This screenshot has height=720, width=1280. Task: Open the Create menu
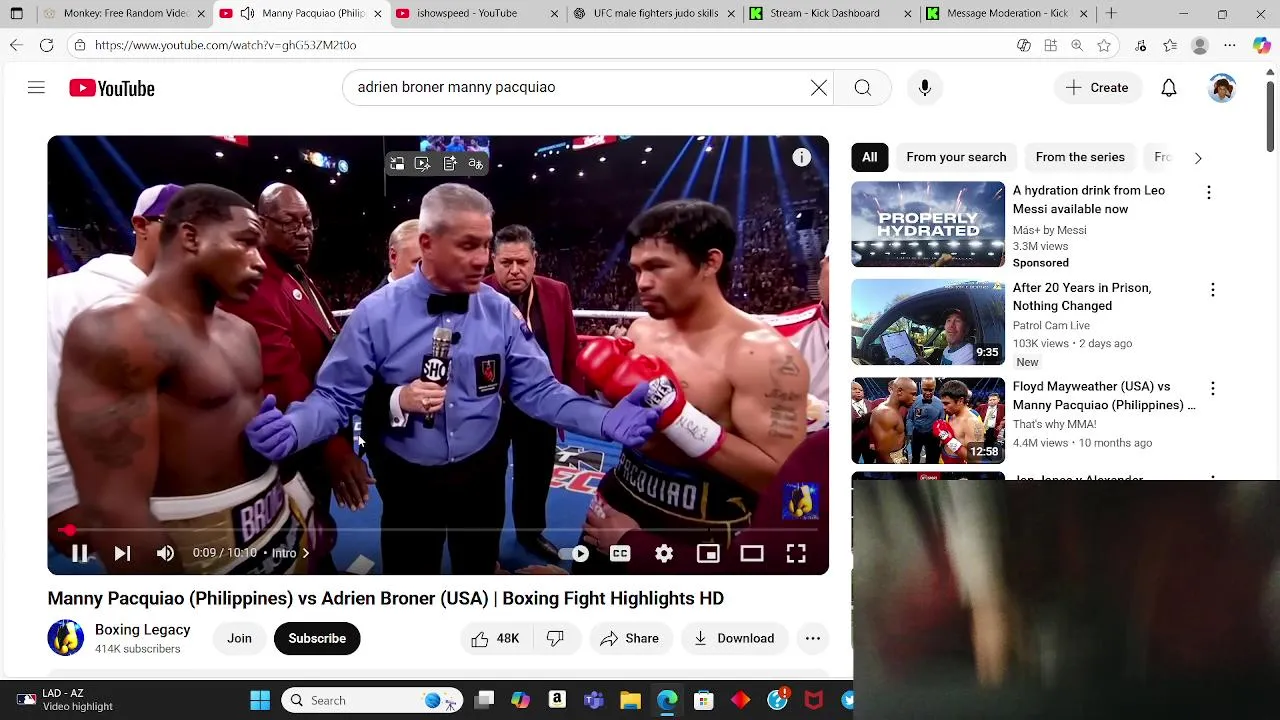[1097, 88]
